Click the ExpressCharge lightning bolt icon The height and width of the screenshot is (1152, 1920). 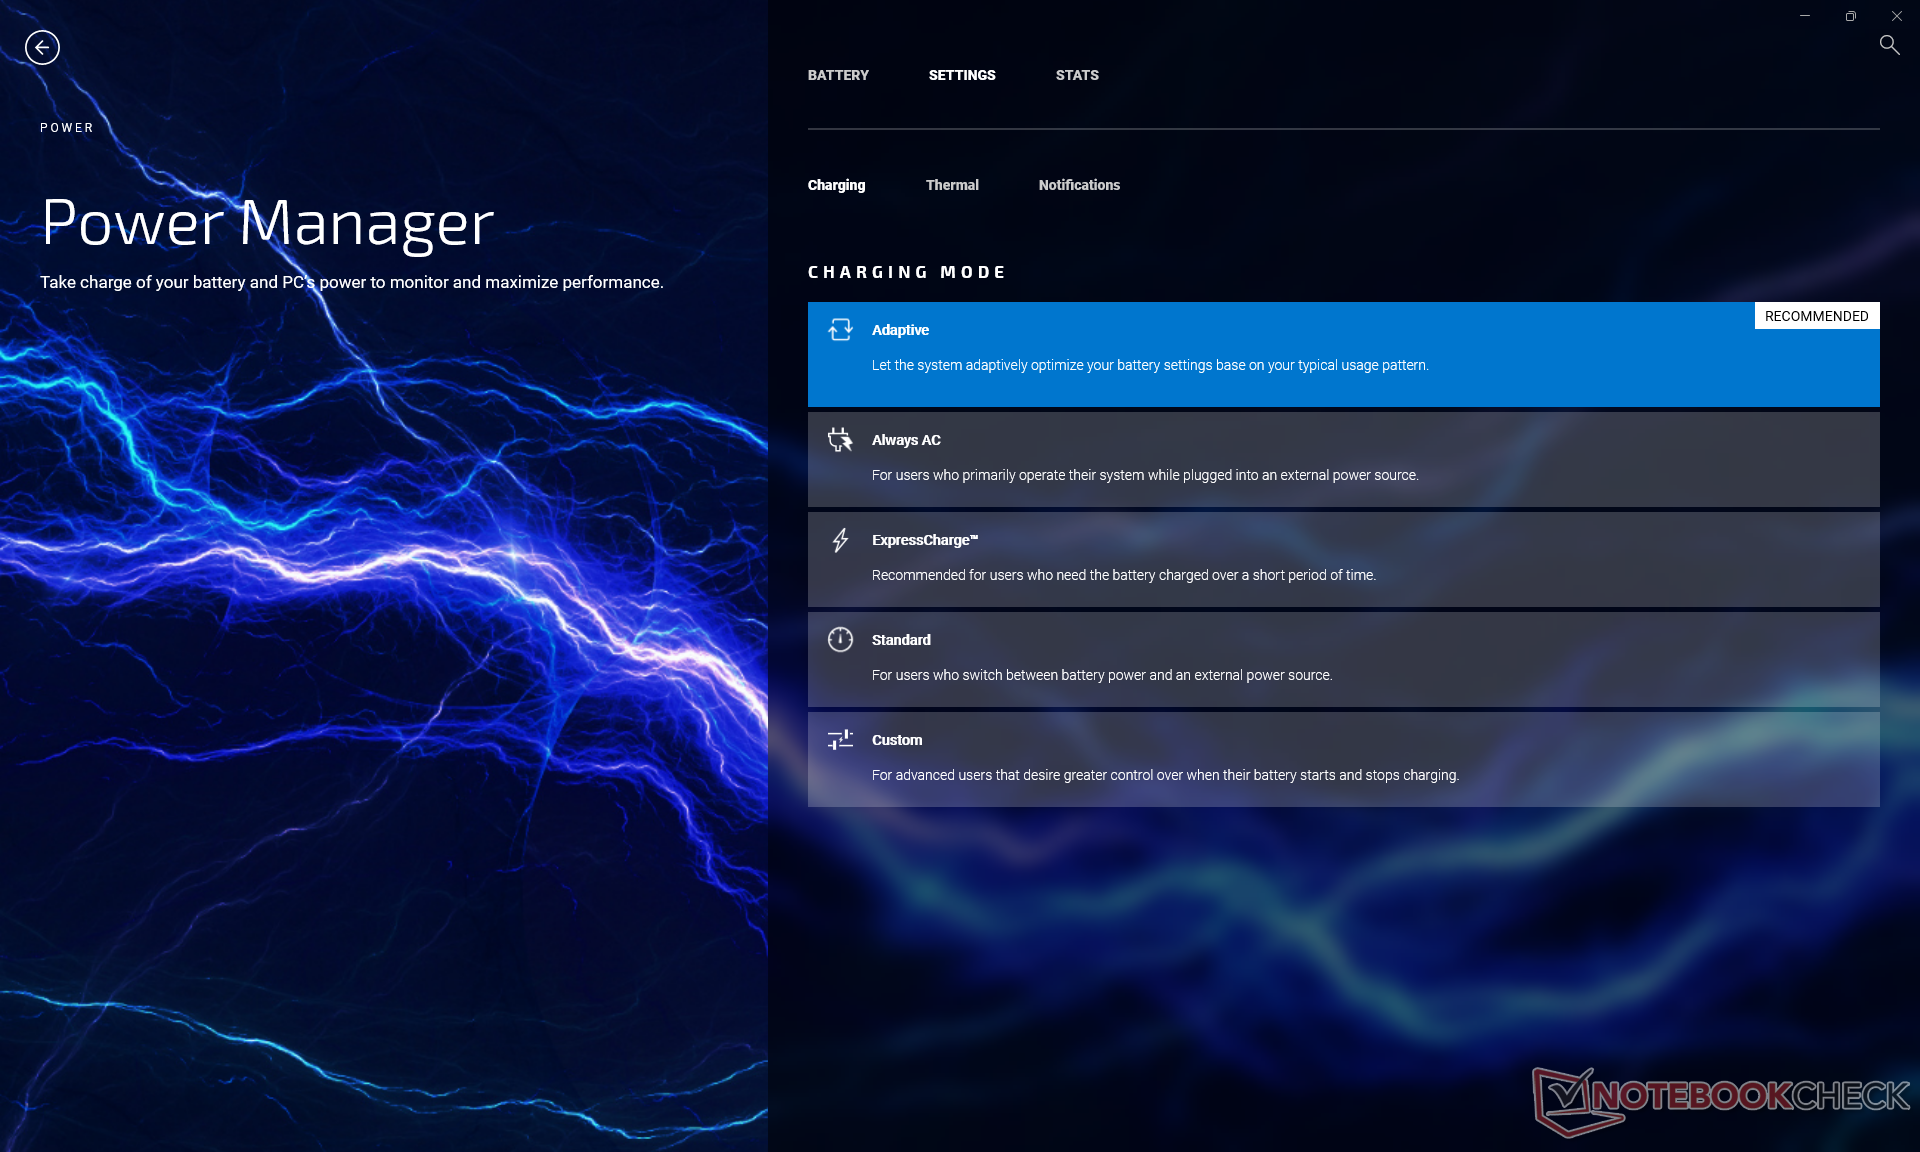pyautogui.click(x=840, y=540)
